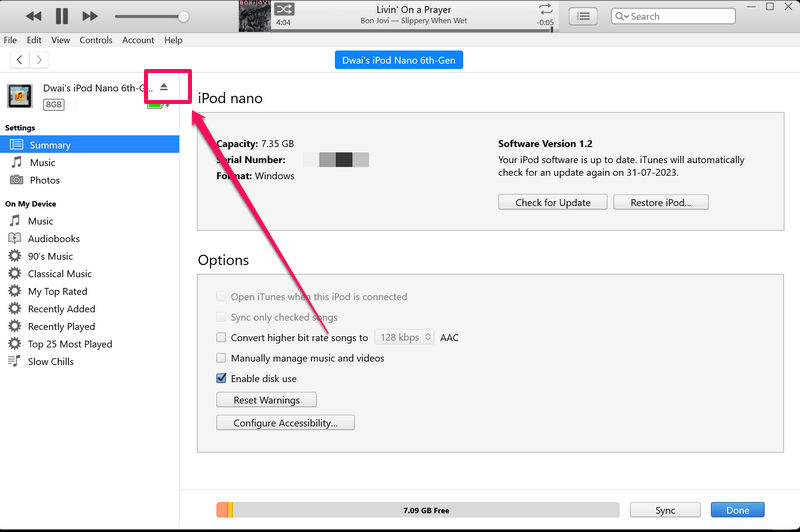
Task: Go forward with the right chevron
Action: tap(39, 60)
